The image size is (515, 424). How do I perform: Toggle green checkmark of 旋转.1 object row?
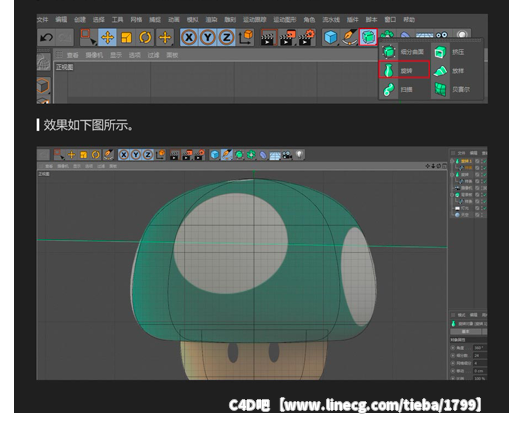484,161
